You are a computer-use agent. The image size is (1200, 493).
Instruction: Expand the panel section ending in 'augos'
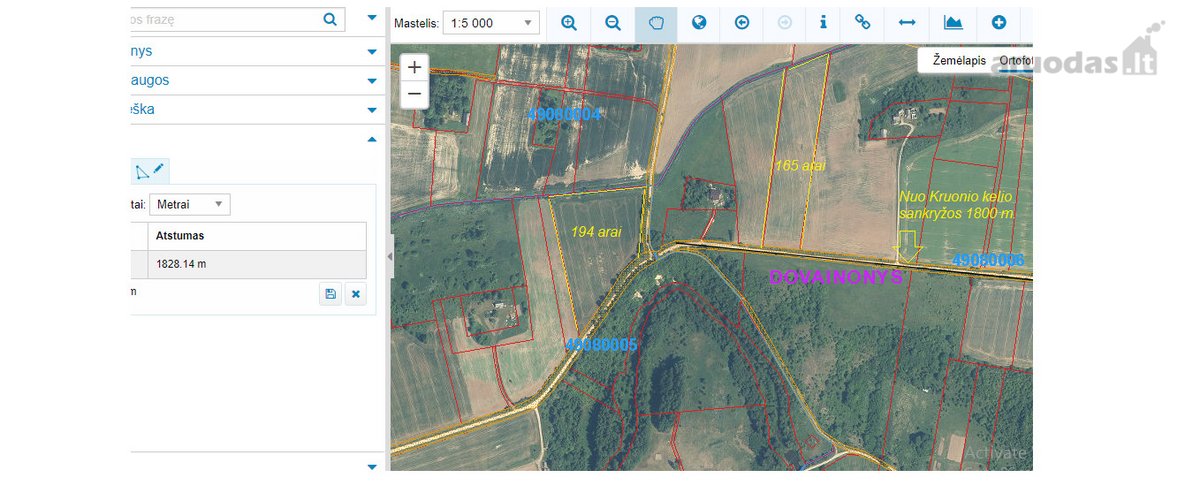pos(372,80)
